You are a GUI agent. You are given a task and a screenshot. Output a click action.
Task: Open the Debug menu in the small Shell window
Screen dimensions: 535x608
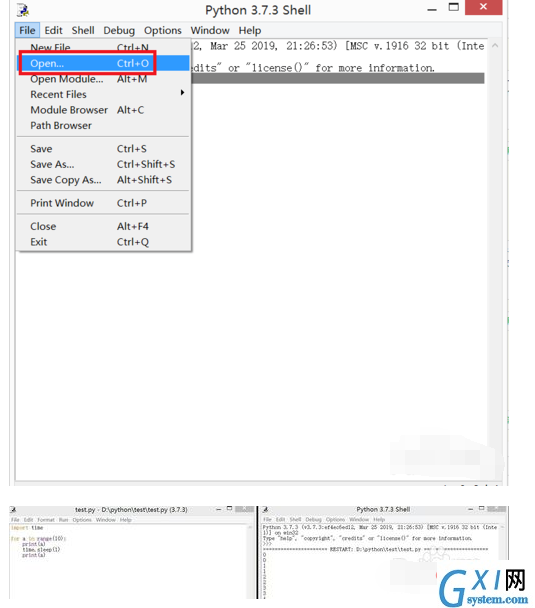(313, 519)
